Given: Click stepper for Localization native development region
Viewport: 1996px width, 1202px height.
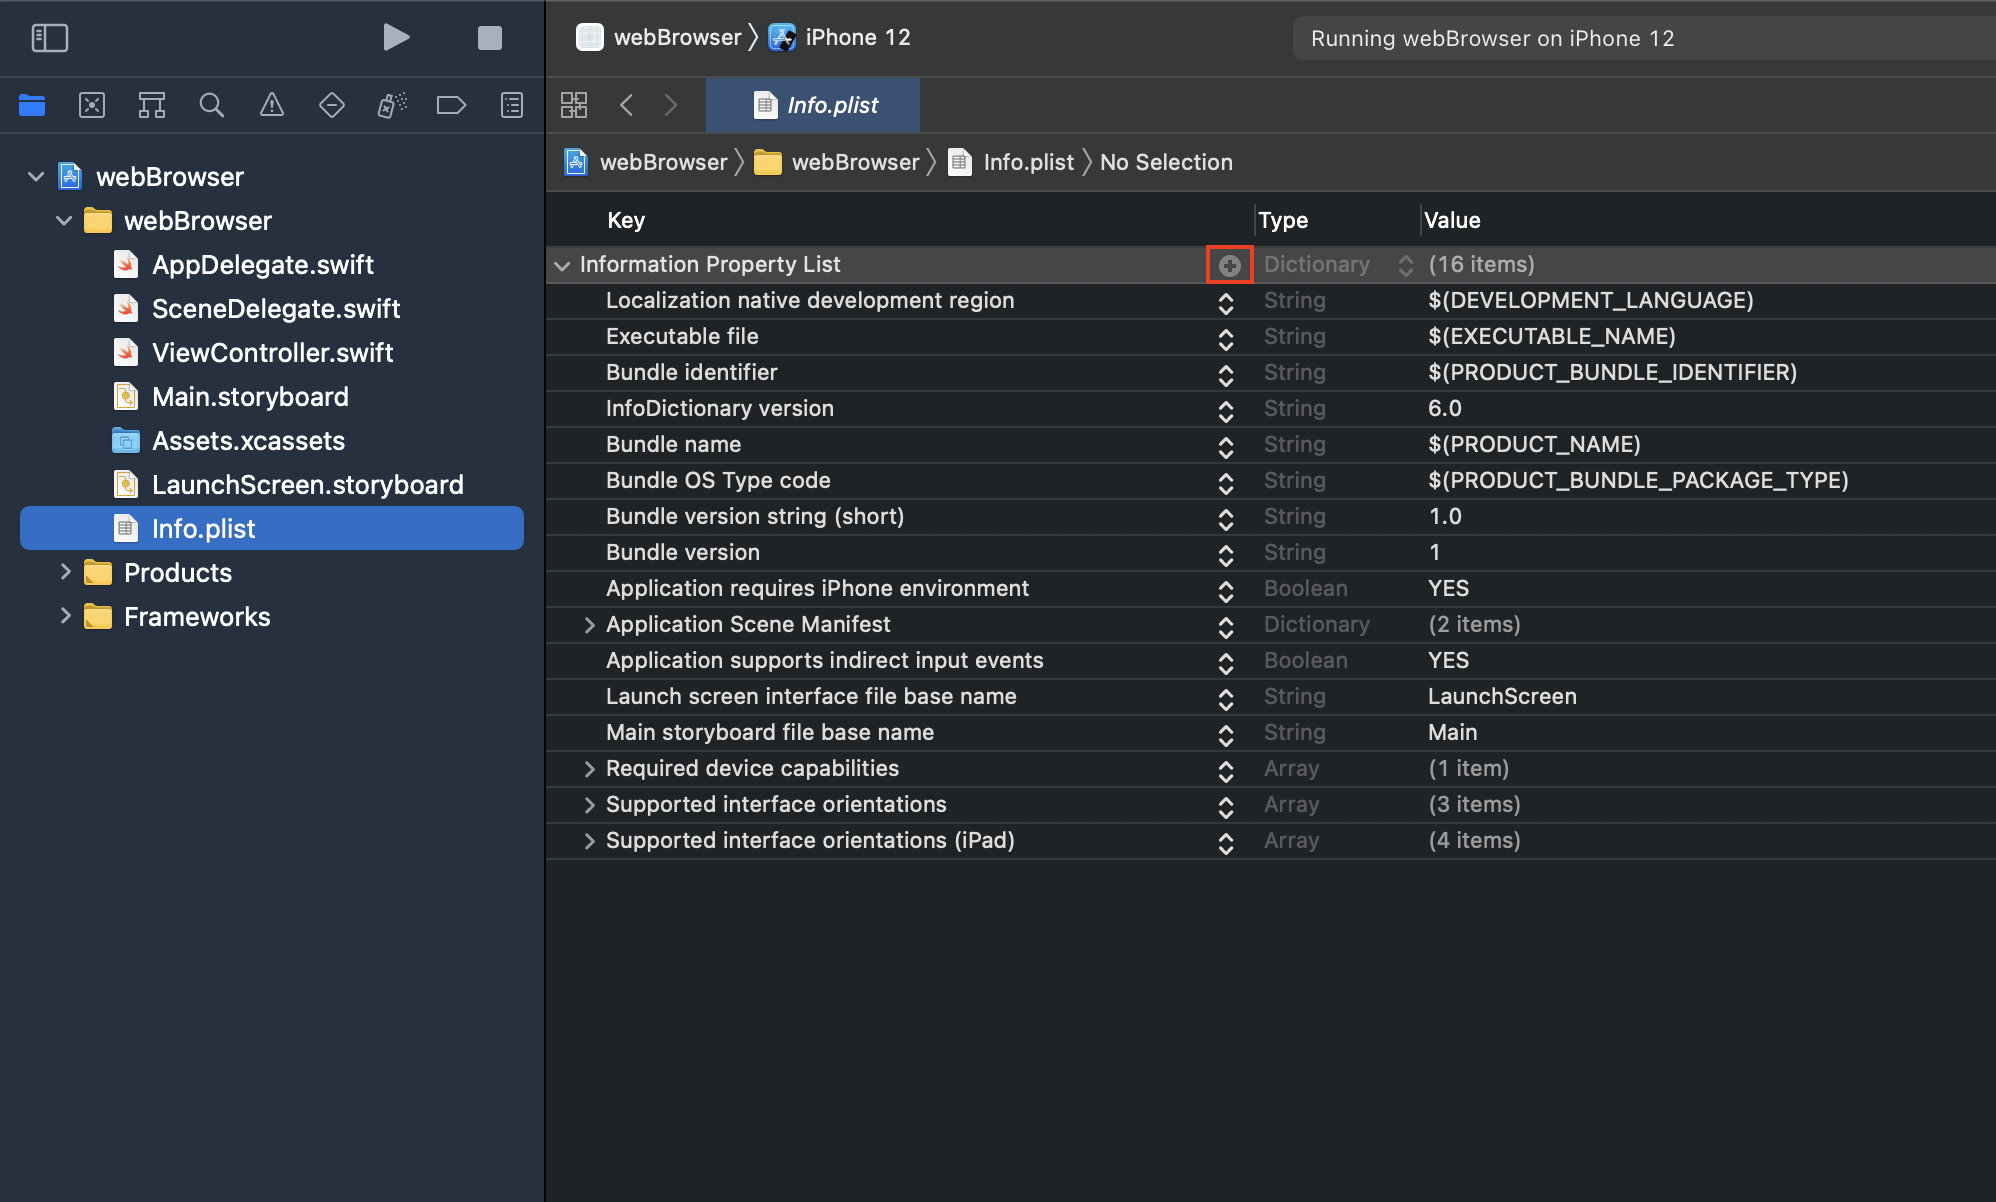Looking at the screenshot, I should pyautogui.click(x=1226, y=303).
